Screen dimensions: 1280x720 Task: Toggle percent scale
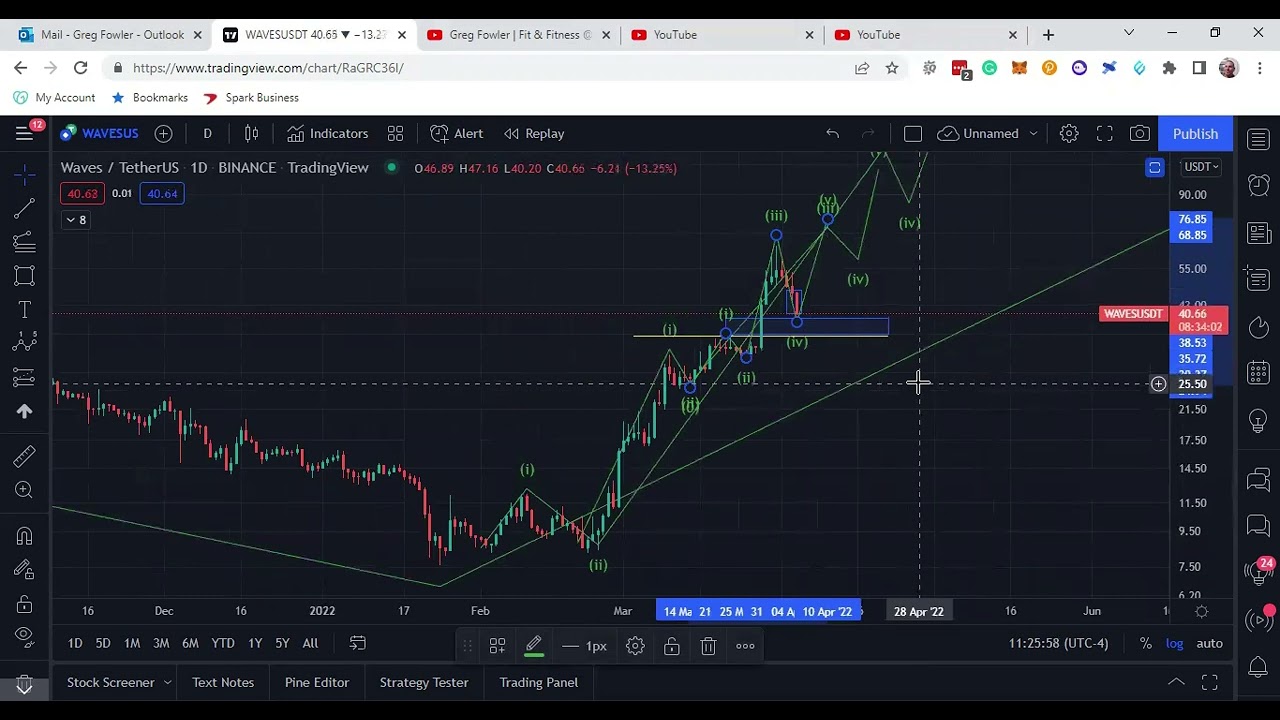tap(1146, 643)
